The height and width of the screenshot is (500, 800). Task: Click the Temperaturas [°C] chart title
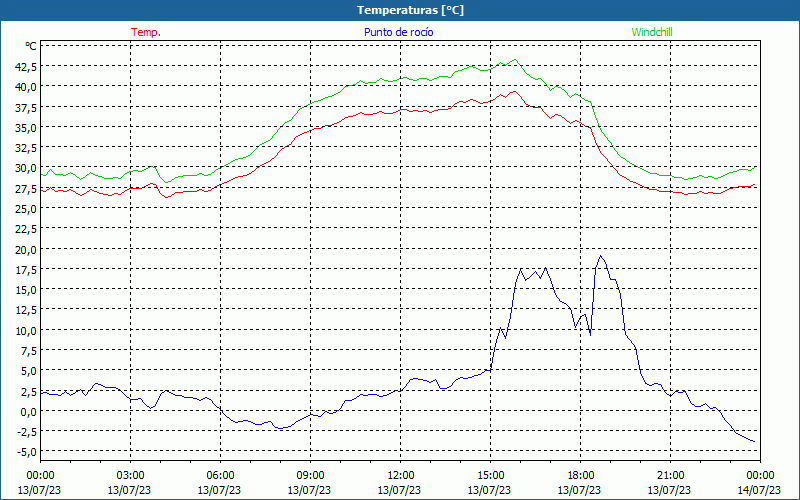tap(410, 10)
